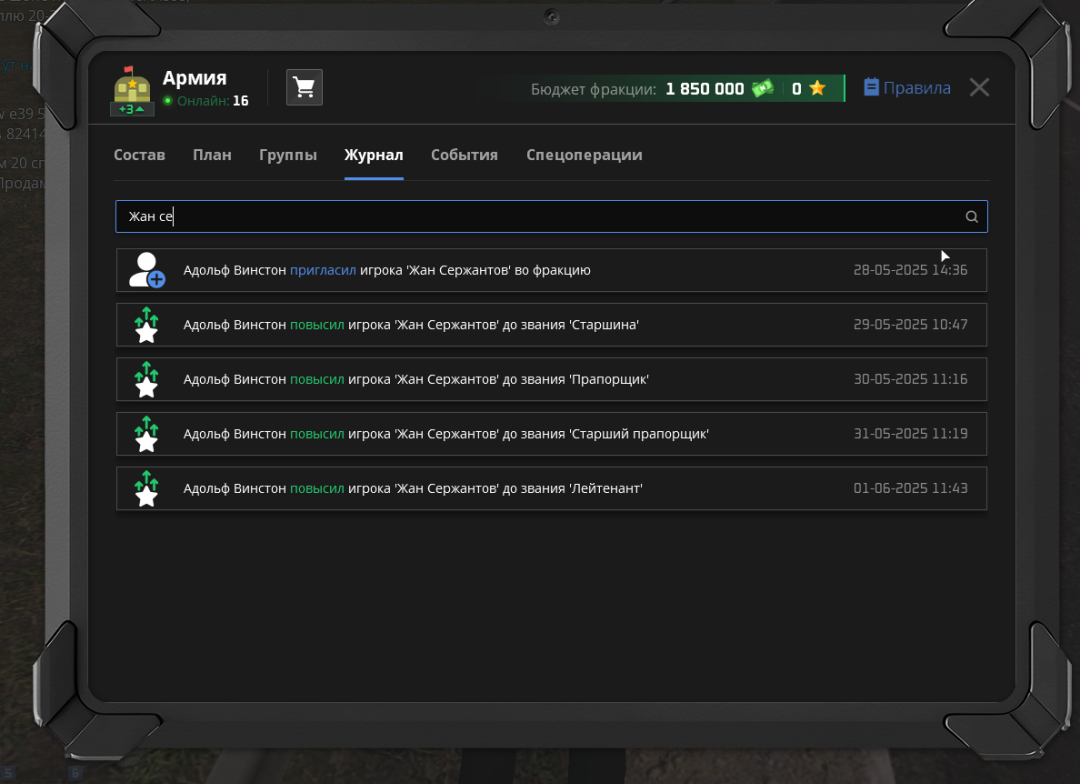
Task: Click the green online status dot
Action: tap(167, 101)
